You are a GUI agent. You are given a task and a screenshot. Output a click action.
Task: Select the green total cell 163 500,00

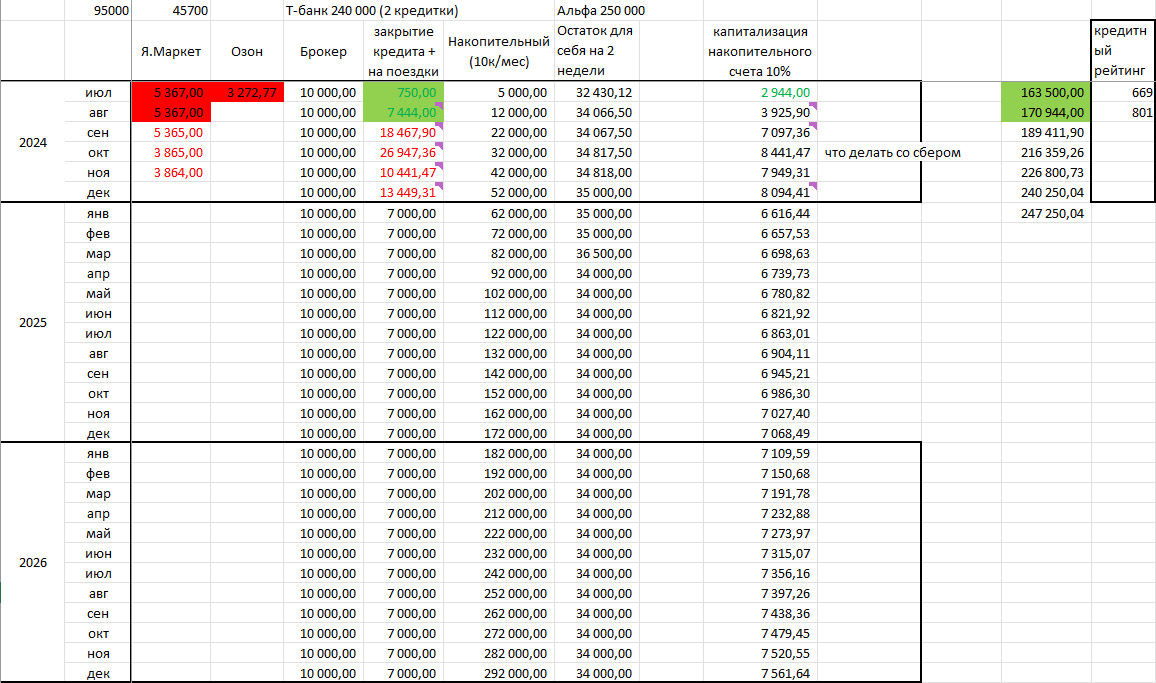coord(1046,92)
